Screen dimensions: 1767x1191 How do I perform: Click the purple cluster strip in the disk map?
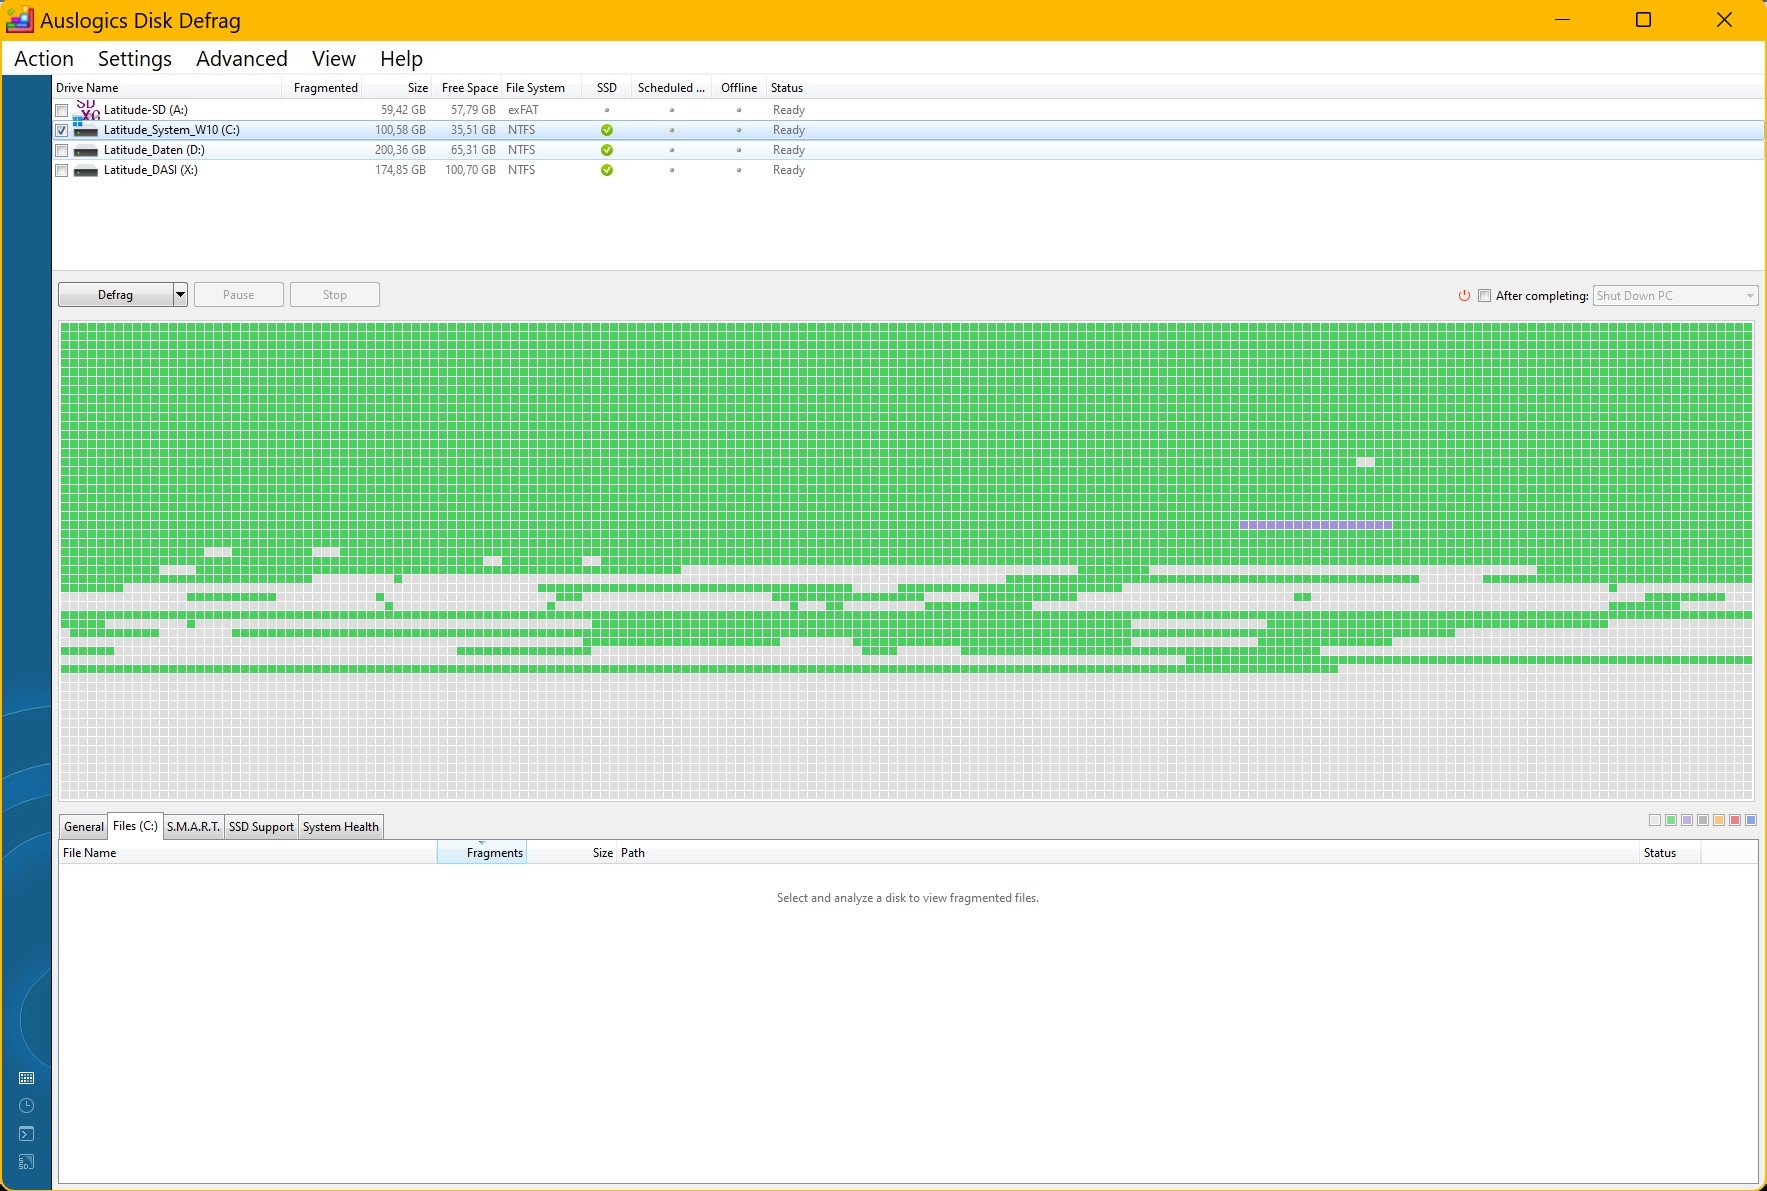[1316, 525]
